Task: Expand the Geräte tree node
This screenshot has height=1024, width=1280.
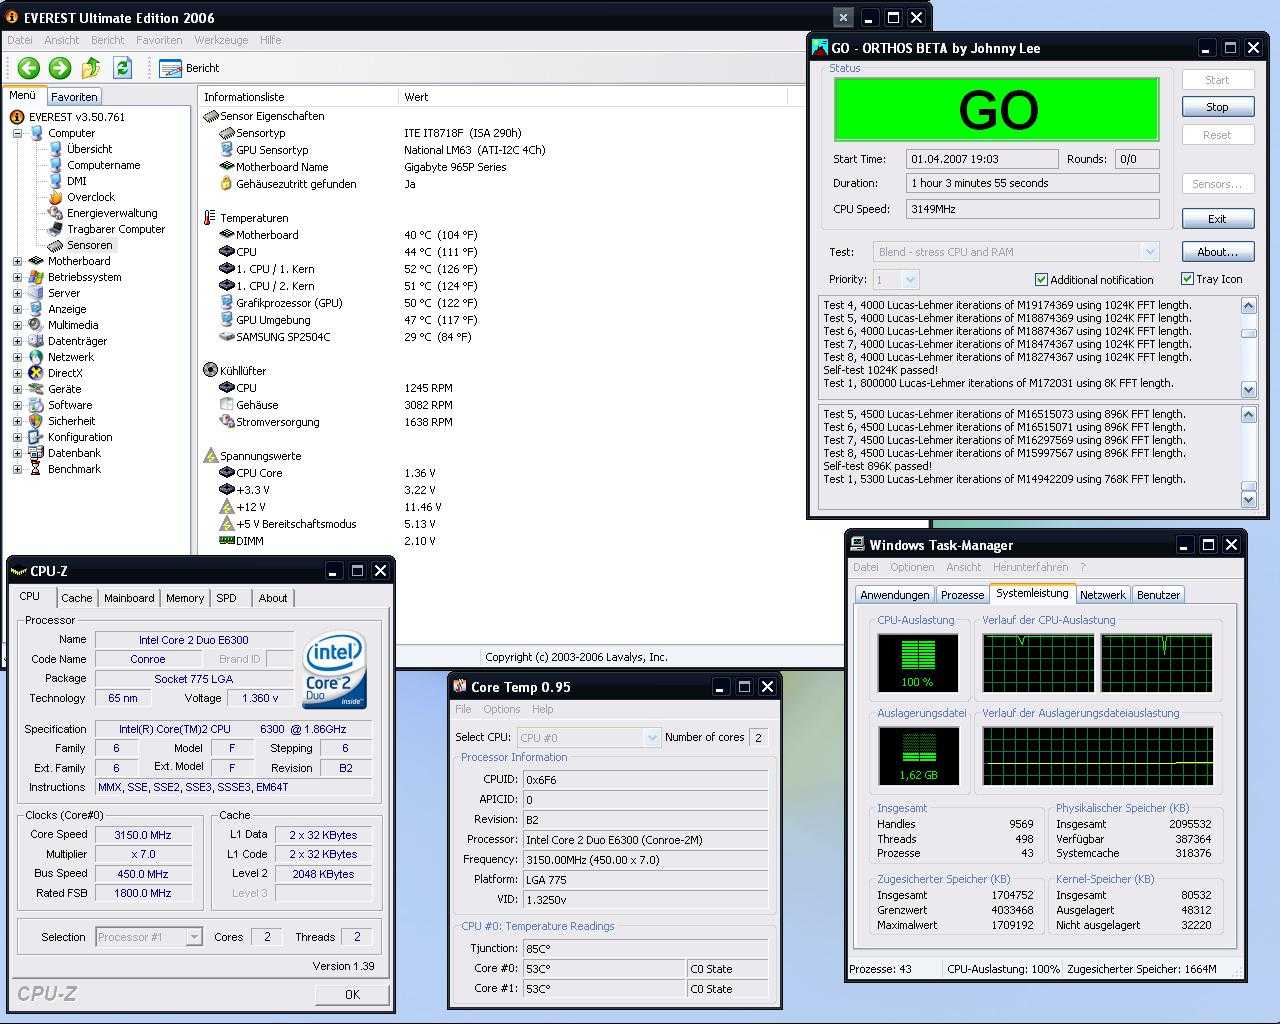Action: 17,389
